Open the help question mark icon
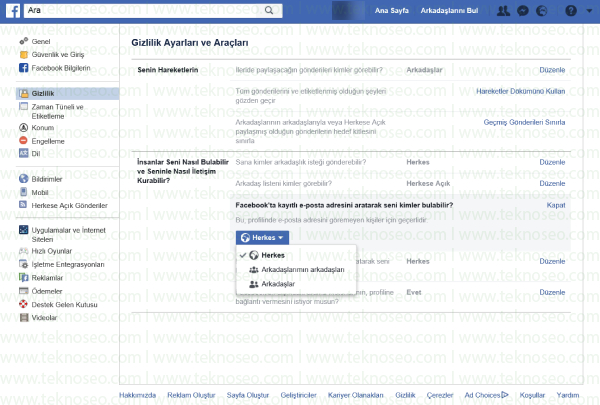 click(571, 11)
